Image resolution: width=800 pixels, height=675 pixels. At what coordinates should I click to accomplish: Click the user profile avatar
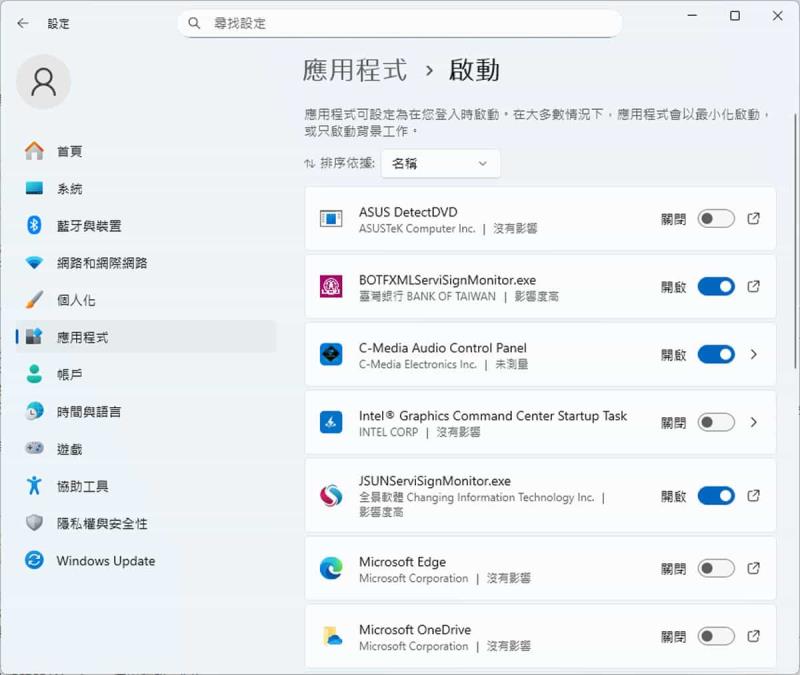[x=44, y=82]
